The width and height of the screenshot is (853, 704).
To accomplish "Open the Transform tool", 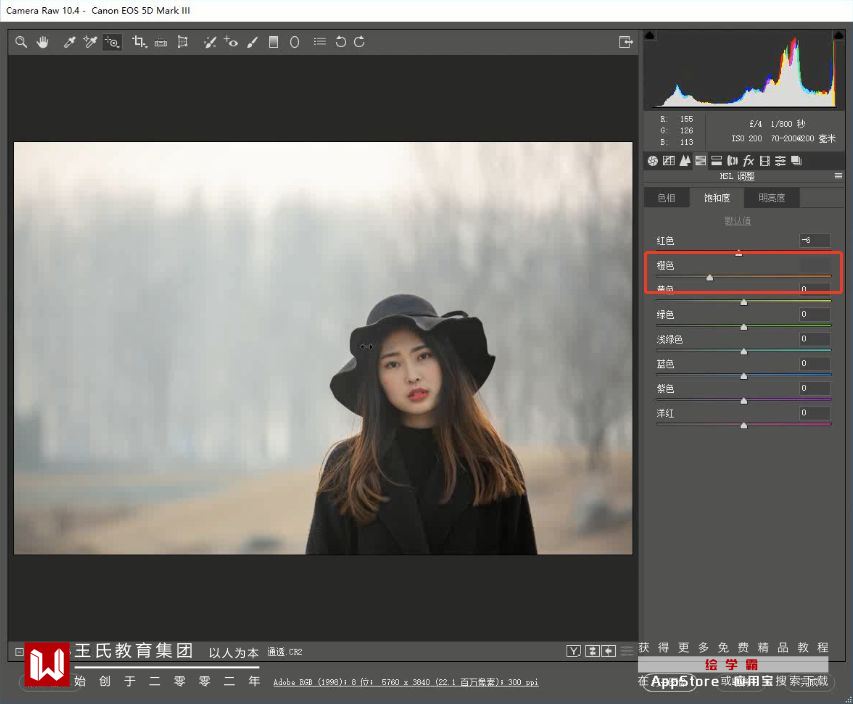I will [183, 42].
